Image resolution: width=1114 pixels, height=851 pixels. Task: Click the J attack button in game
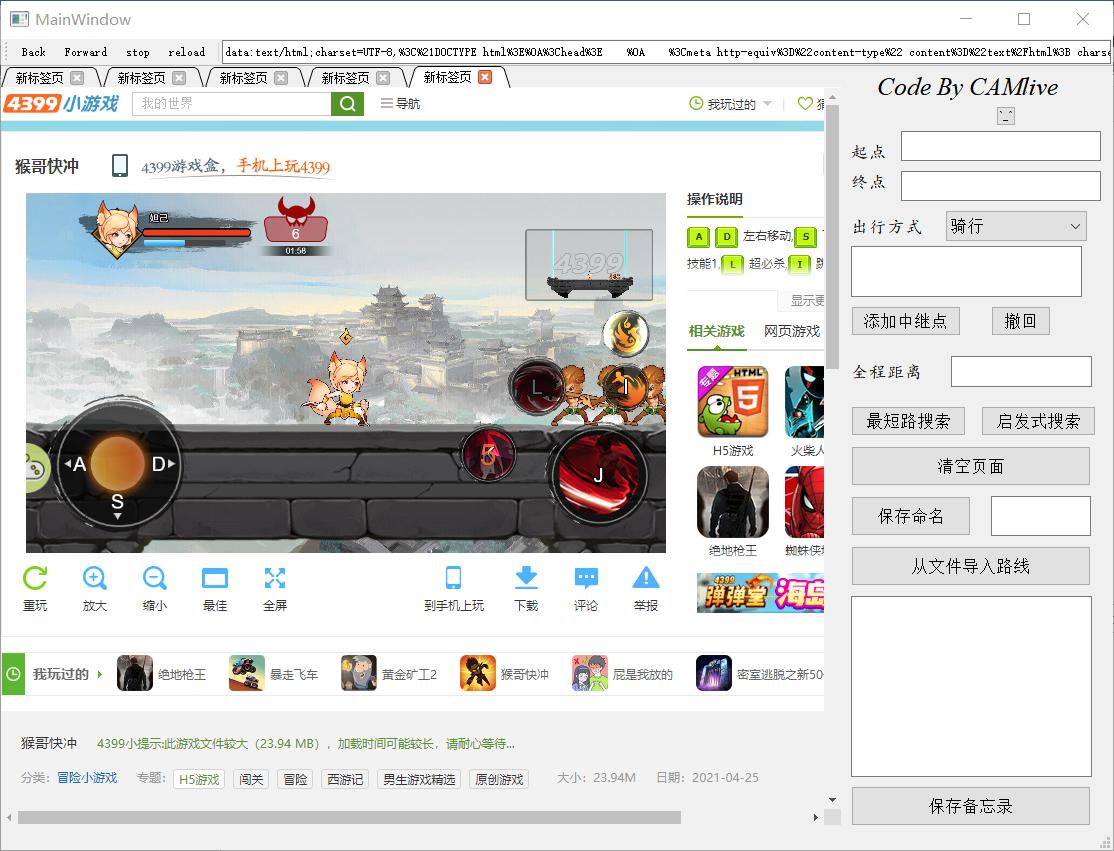599,475
